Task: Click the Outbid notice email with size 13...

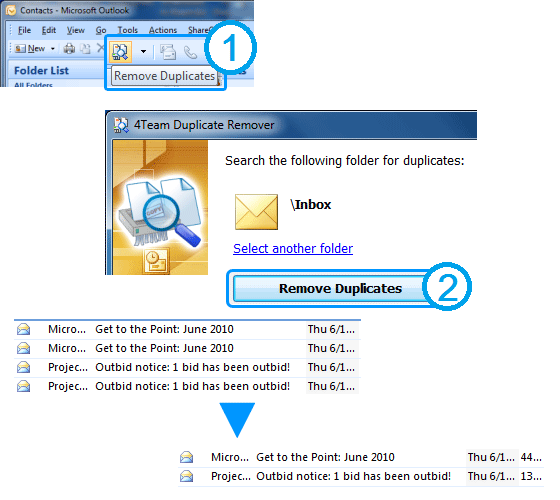Action: [x=361, y=476]
